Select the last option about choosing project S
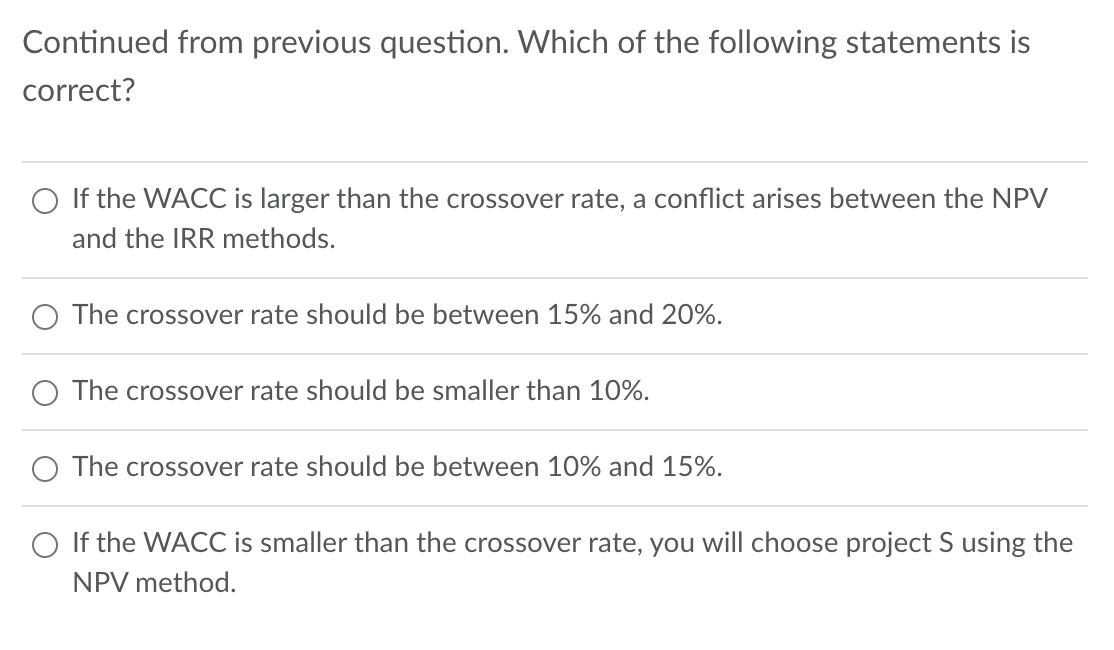This screenshot has height=650, width=1114. (x=44, y=545)
